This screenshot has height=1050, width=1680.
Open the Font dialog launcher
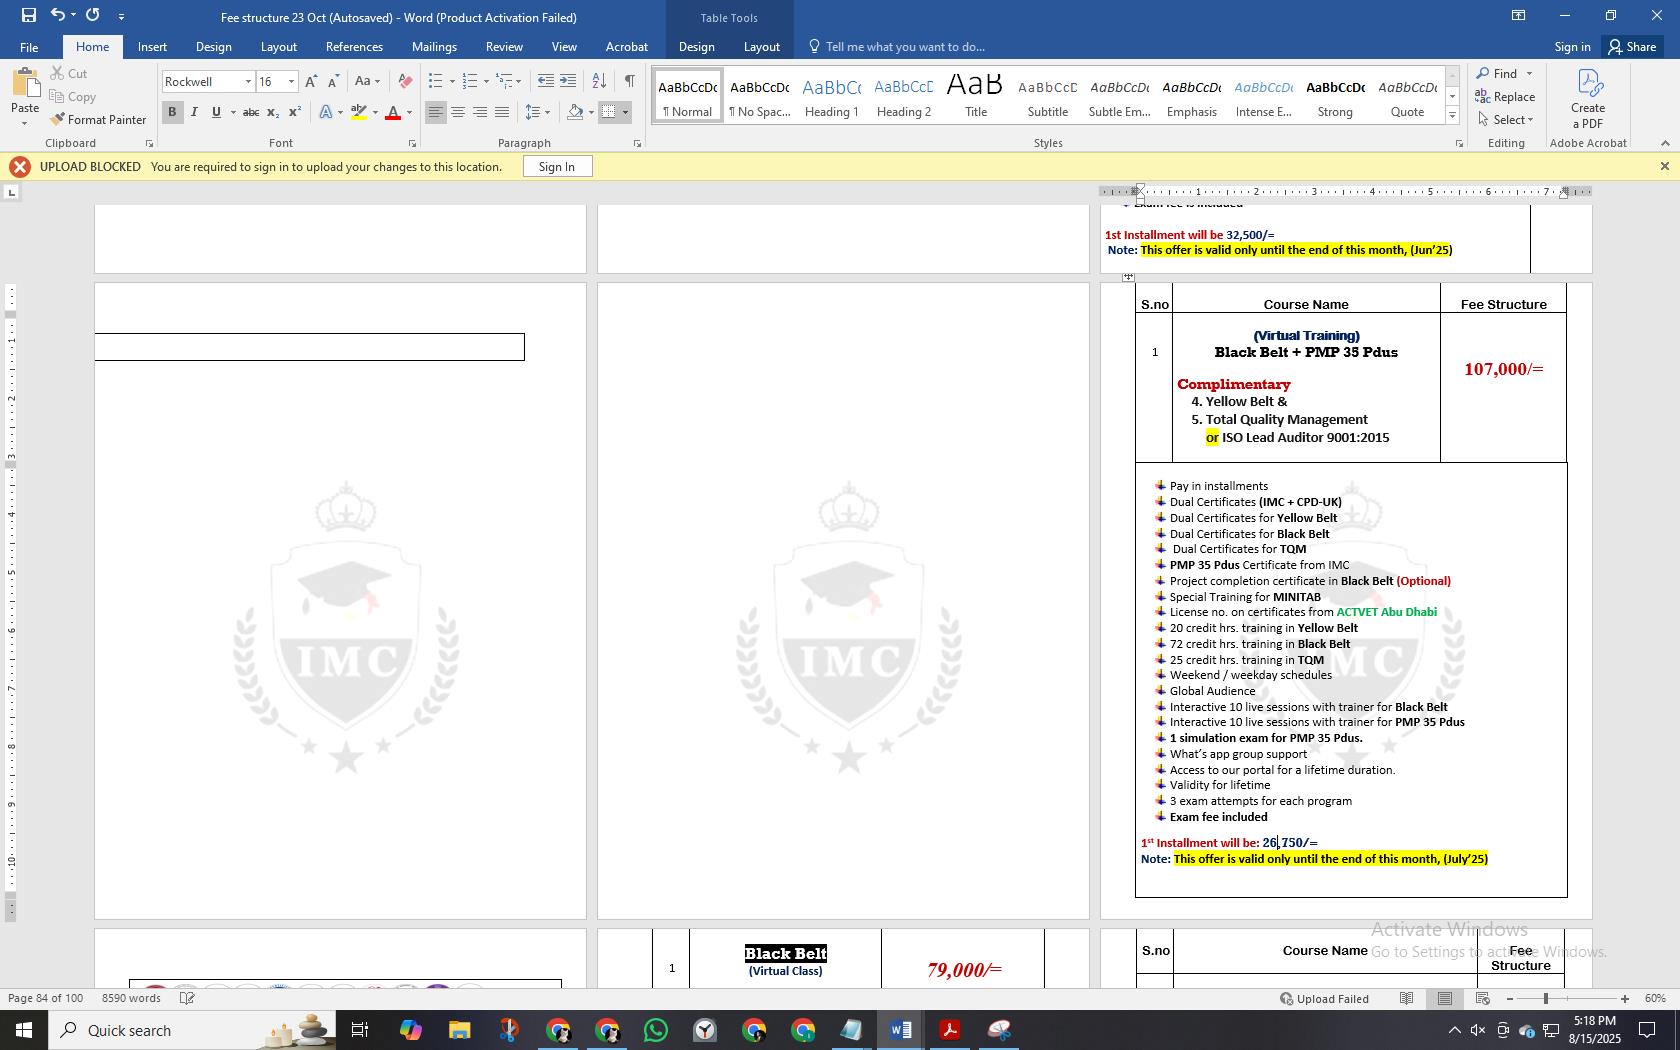[x=412, y=144]
